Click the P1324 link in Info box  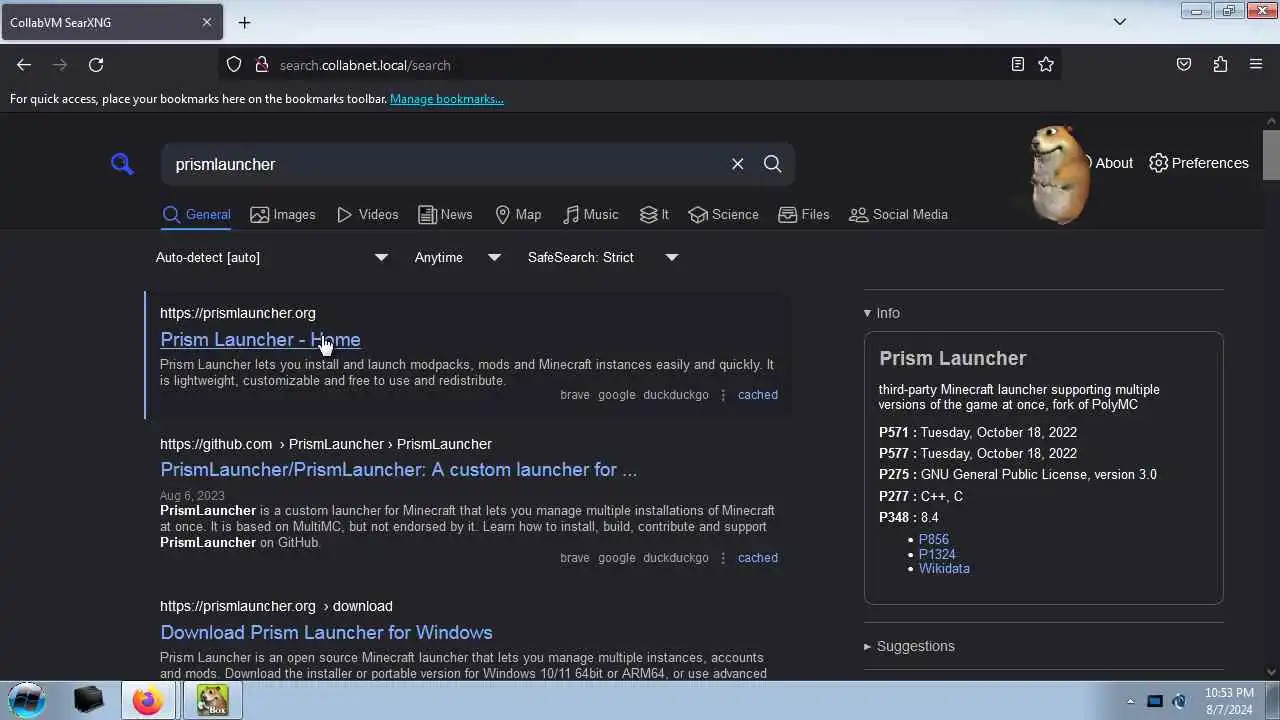pyautogui.click(x=937, y=554)
